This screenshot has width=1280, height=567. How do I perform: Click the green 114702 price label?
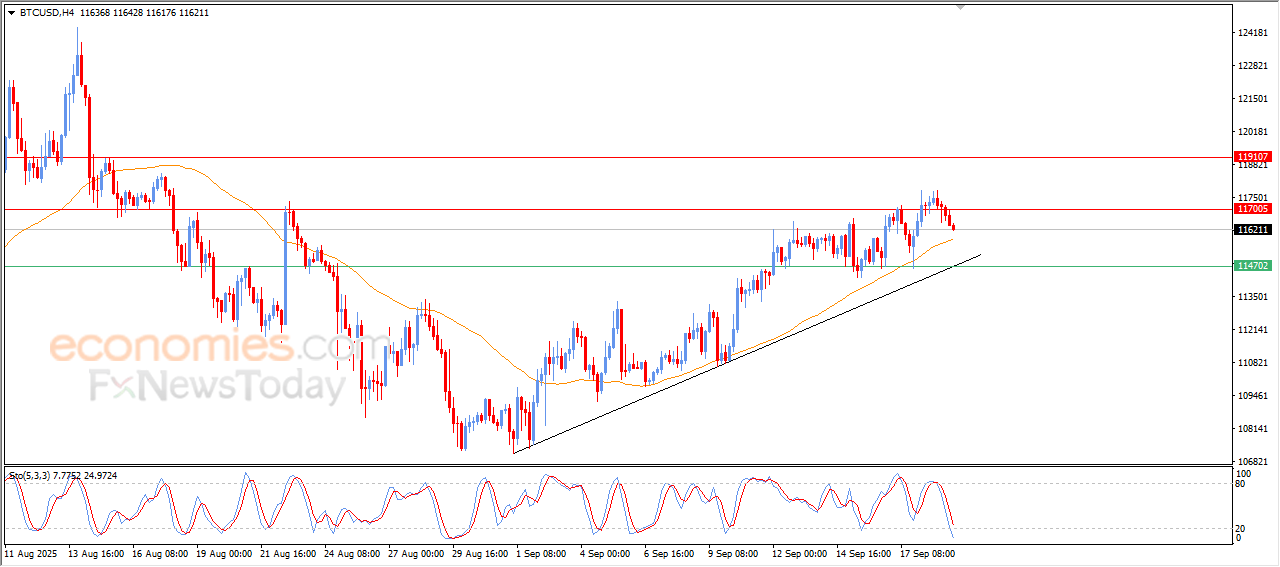coord(1253,266)
